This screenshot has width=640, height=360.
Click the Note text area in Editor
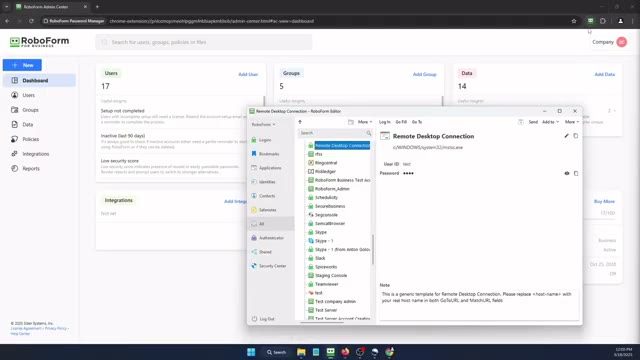[479, 304]
